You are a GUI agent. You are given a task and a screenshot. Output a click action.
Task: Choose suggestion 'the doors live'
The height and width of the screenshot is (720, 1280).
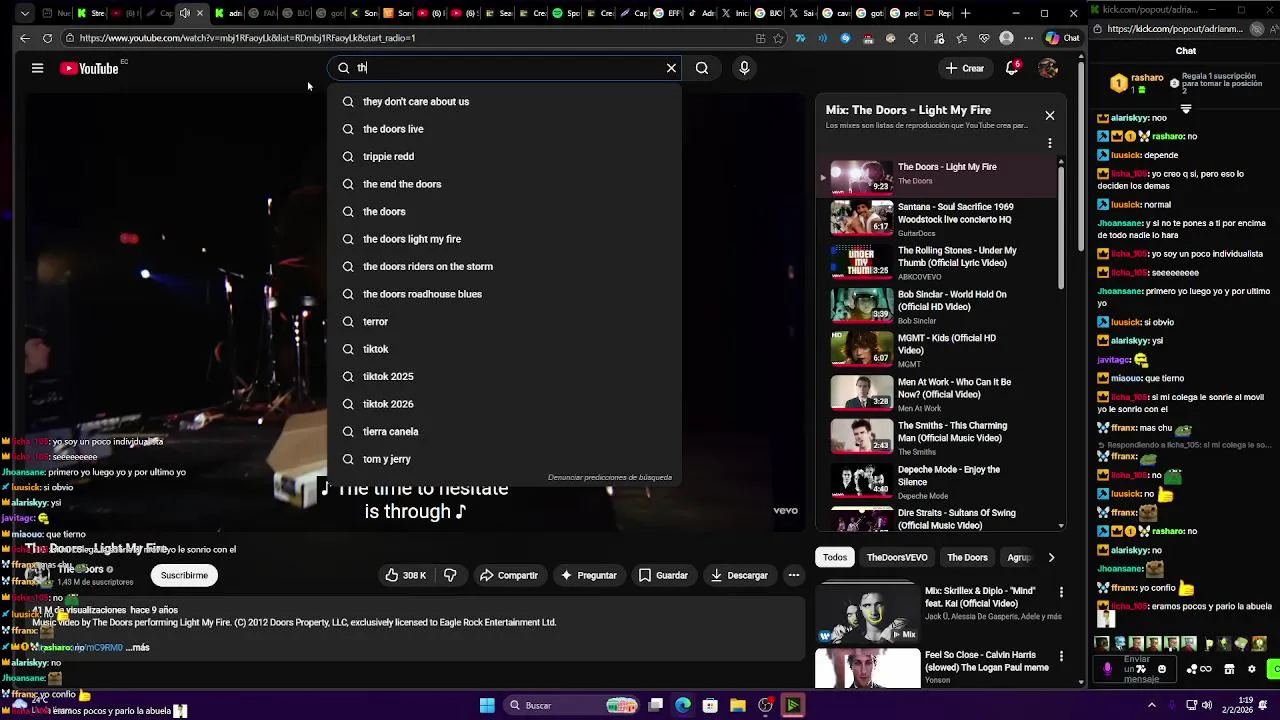click(504, 129)
